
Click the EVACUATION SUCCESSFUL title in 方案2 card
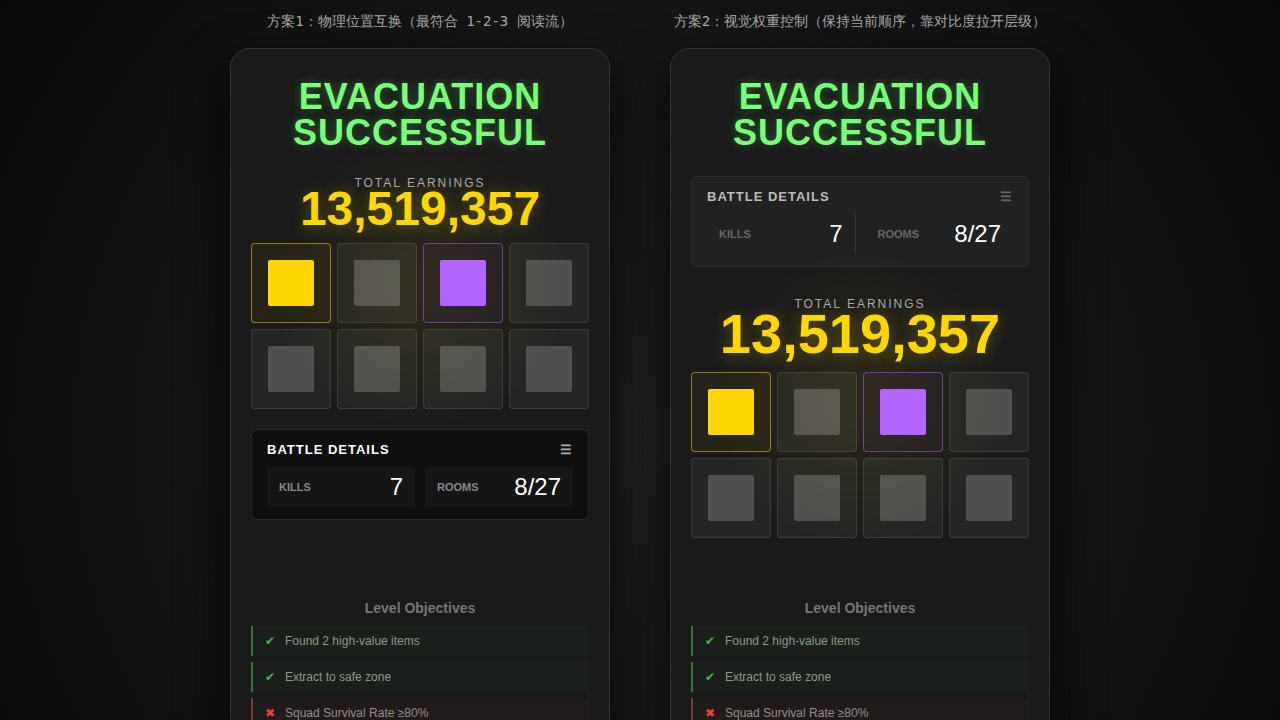860,115
